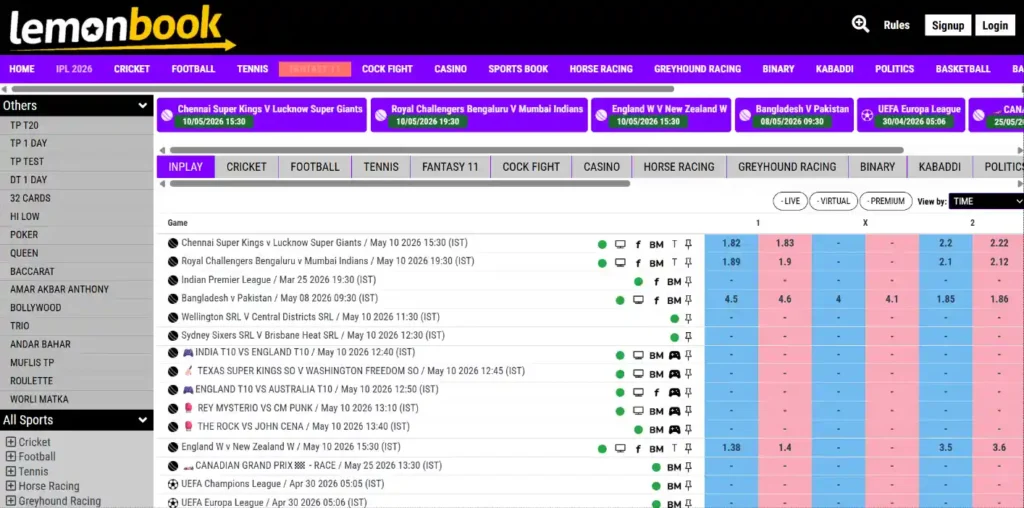Click the horizontal scrollbar under the match banner cards
1024x508 pixels.
(x=536, y=150)
